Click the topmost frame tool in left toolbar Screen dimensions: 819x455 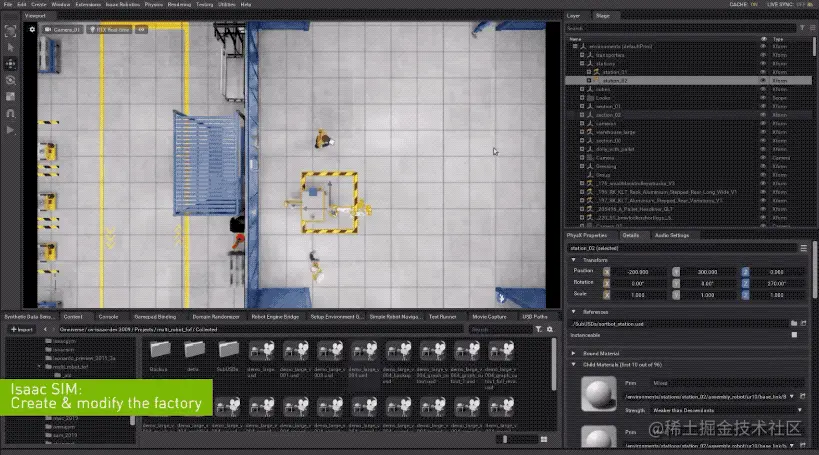click(10, 31)
